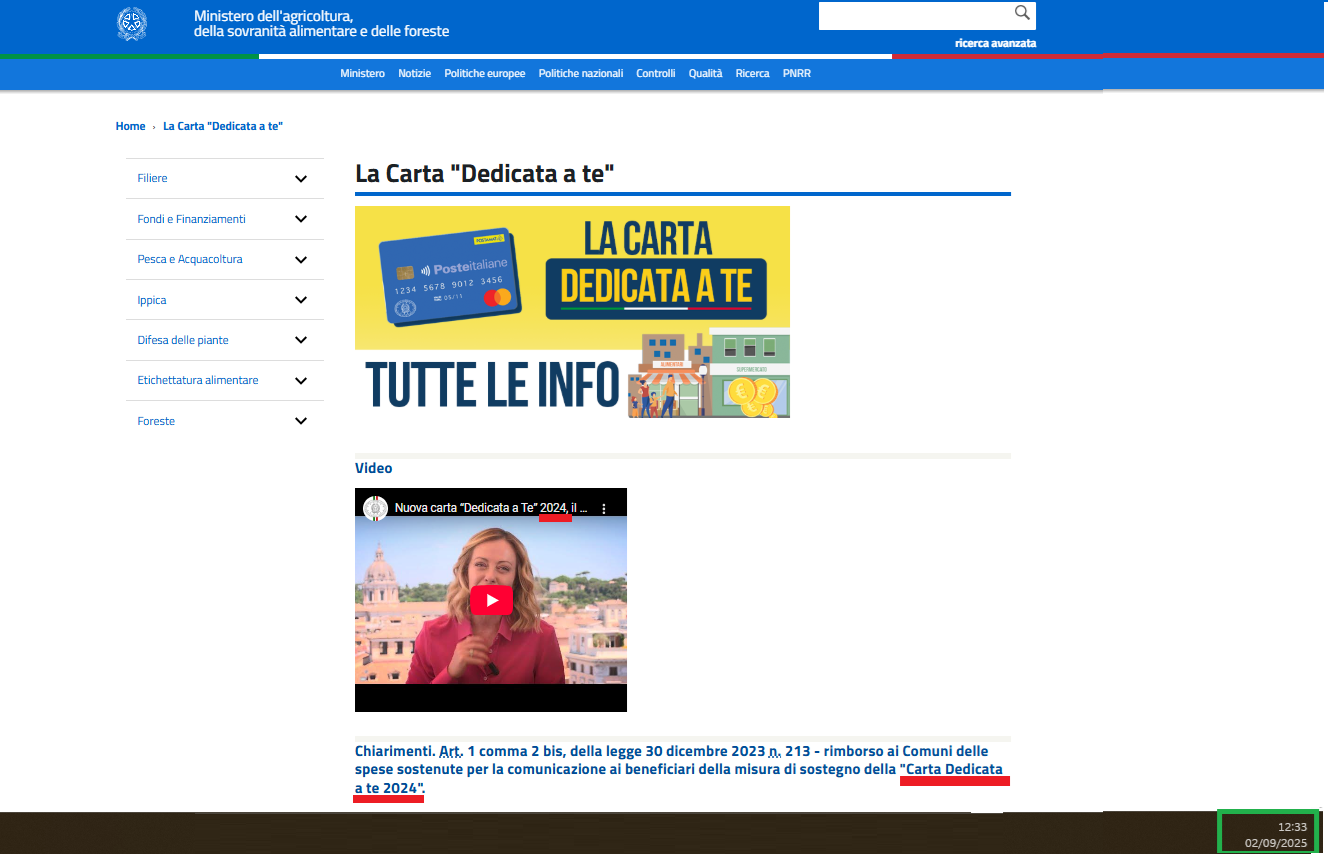The height and width of the screenshot is (854, 1328).
Task: Expand the Ippica chevron
Action: click(301, 300)
